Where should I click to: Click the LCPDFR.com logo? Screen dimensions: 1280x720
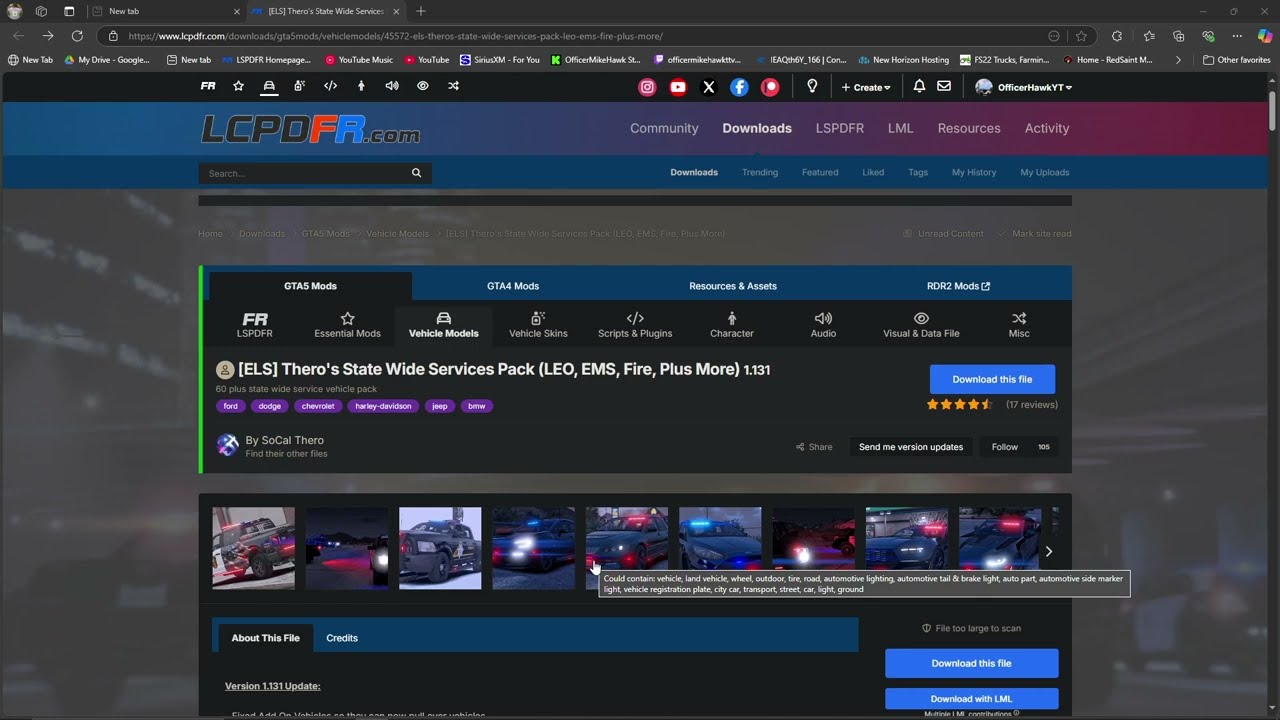point(310,129)
